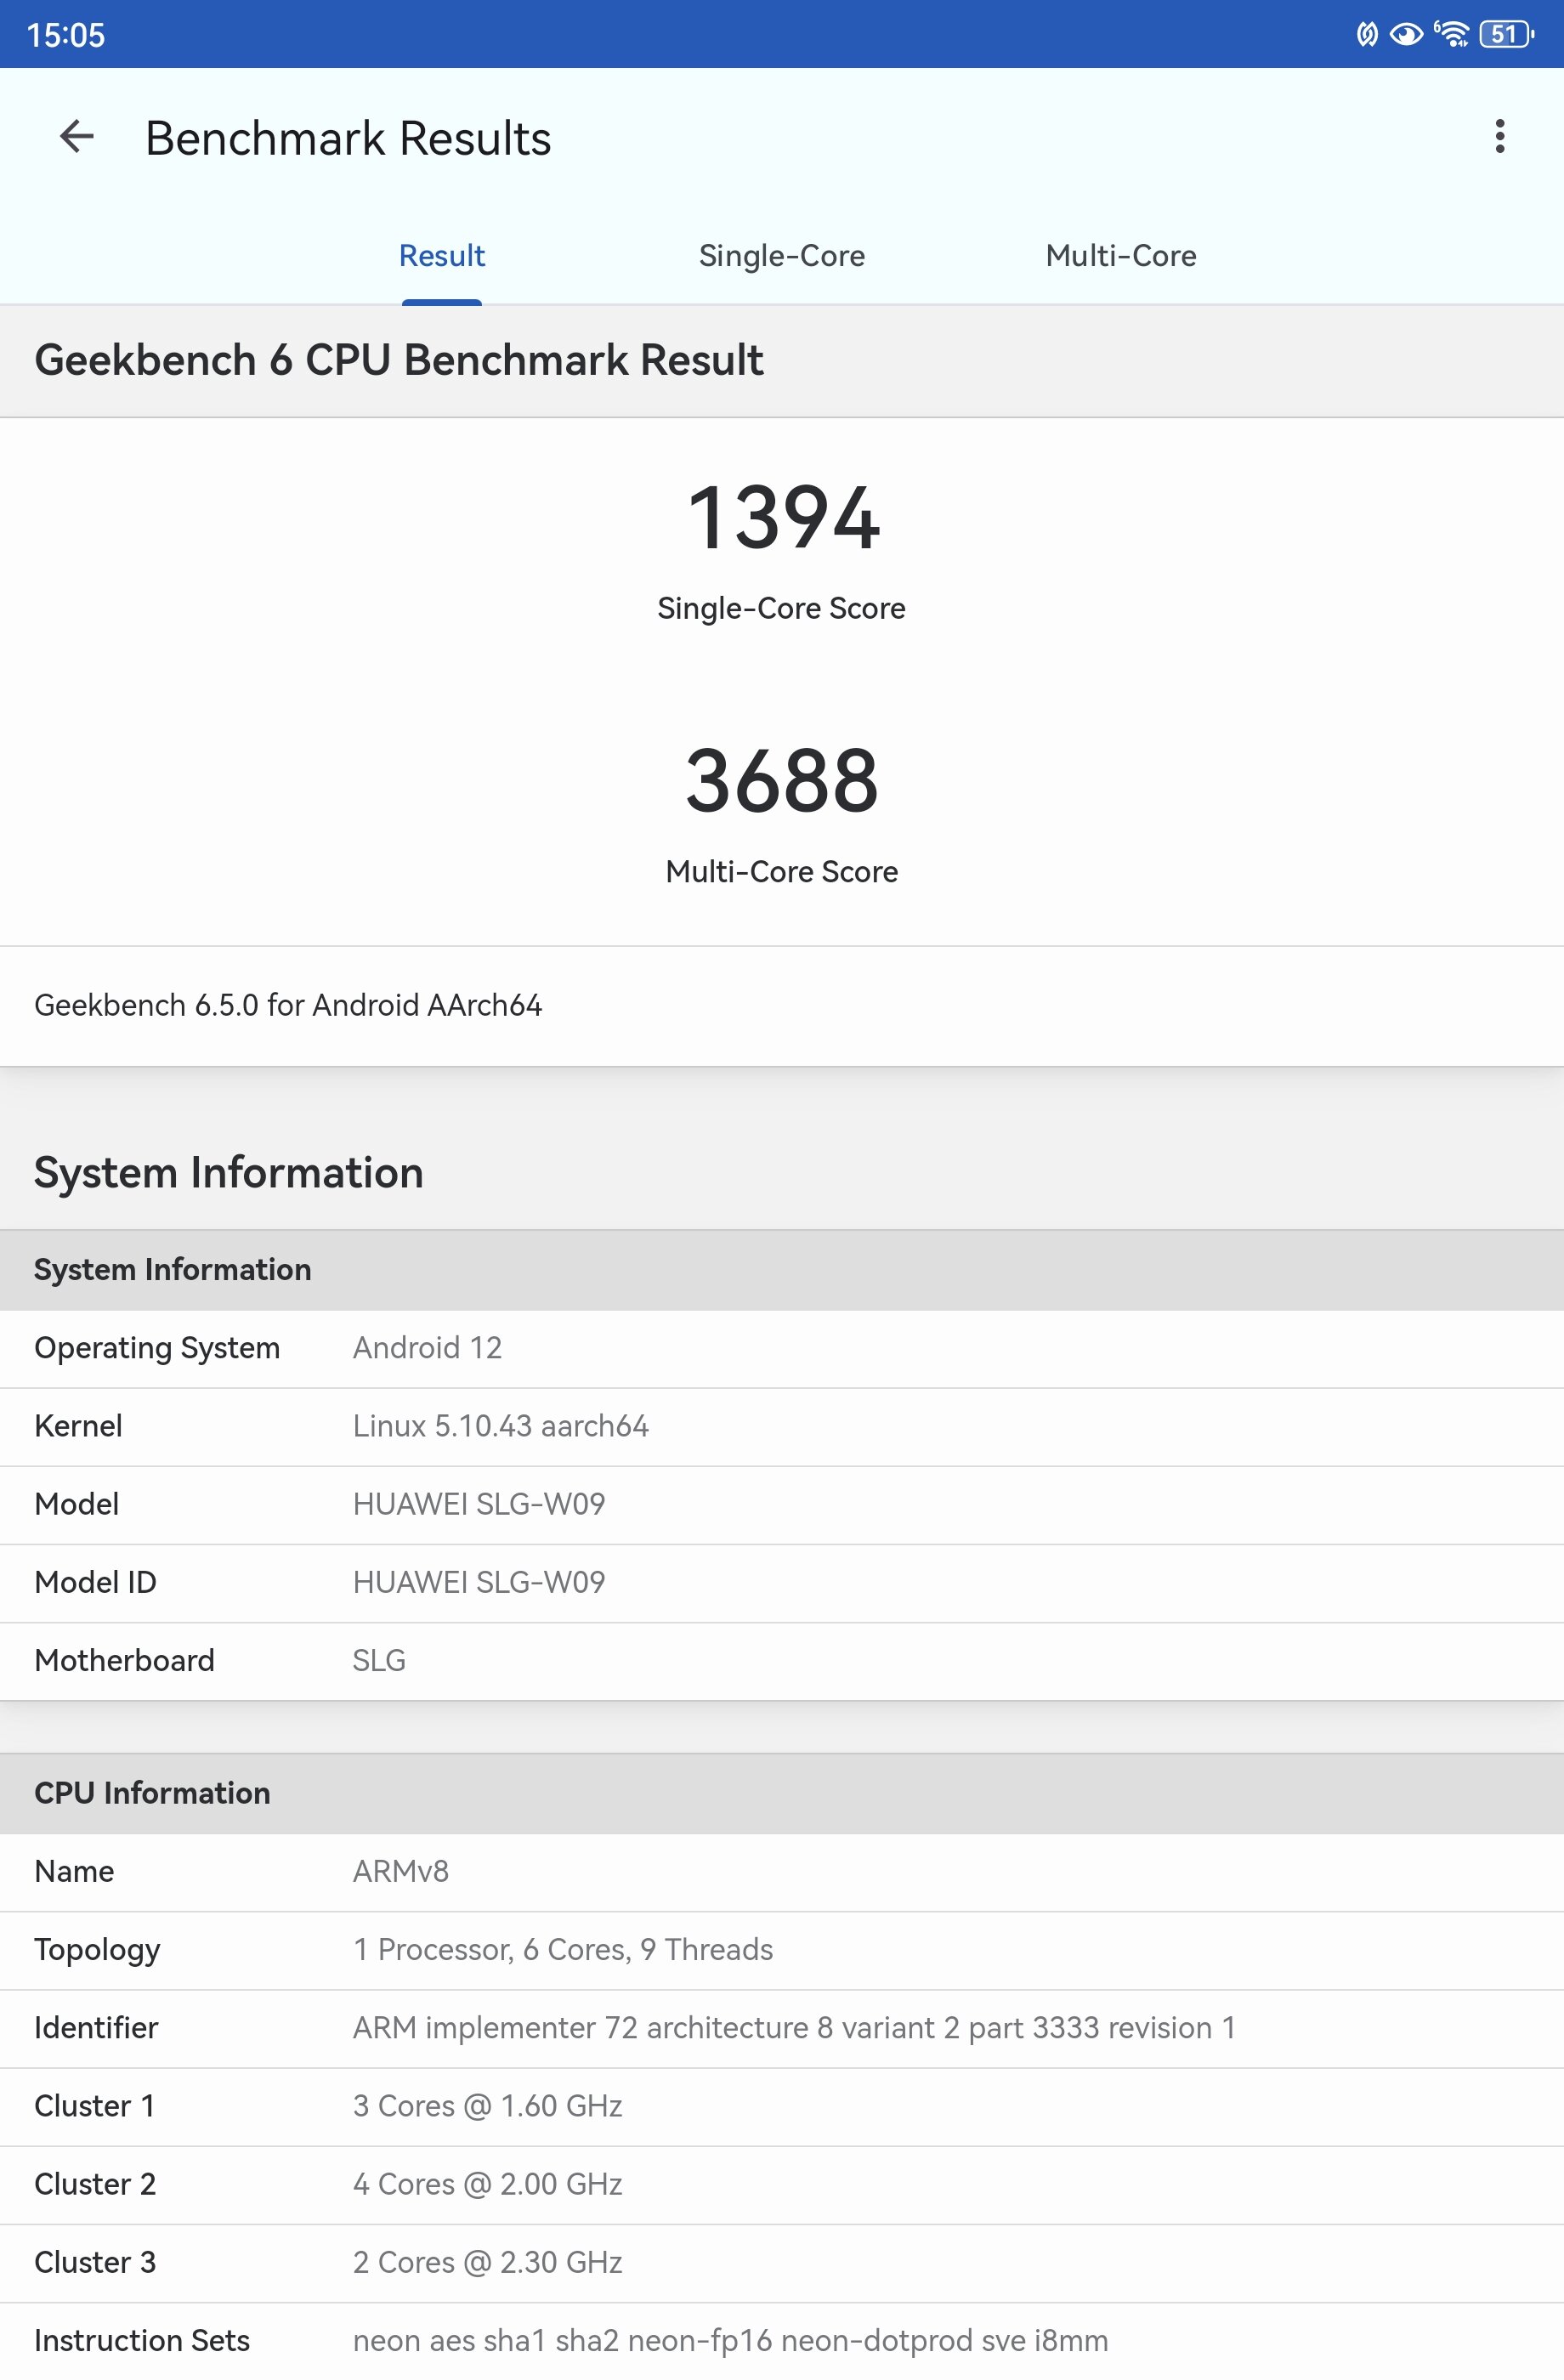This screenshot has width=1564, height=2380.
Task: Tap the Super Device link icon
Action: 1366,35
